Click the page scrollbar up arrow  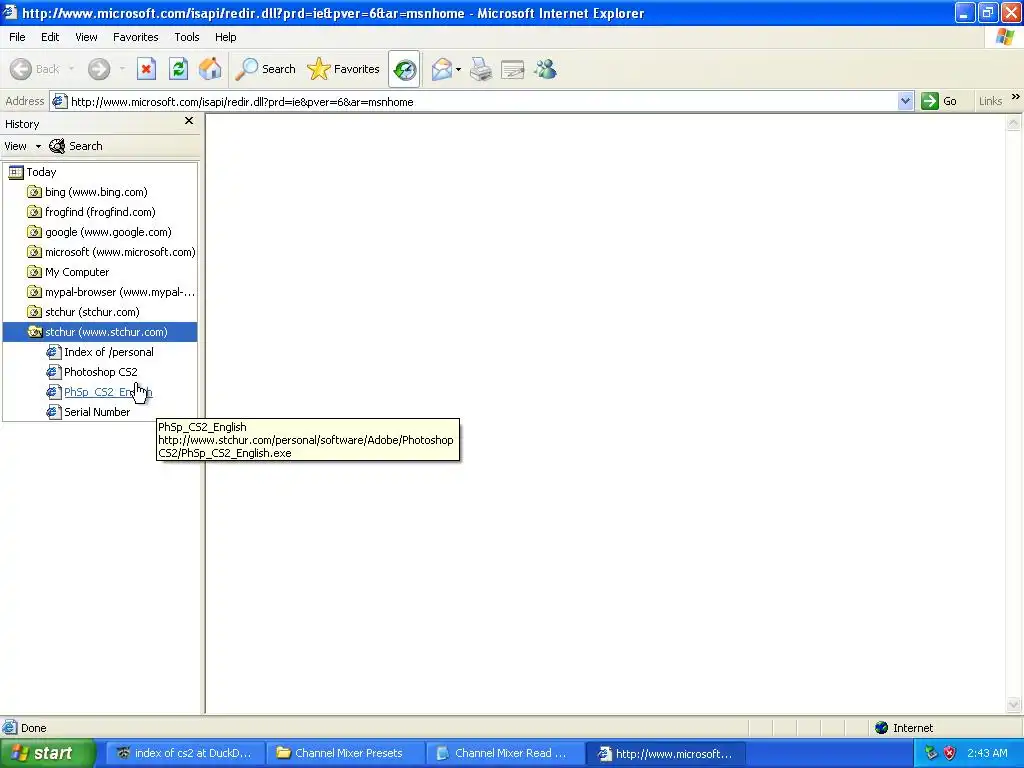(x=1014, y=122)
